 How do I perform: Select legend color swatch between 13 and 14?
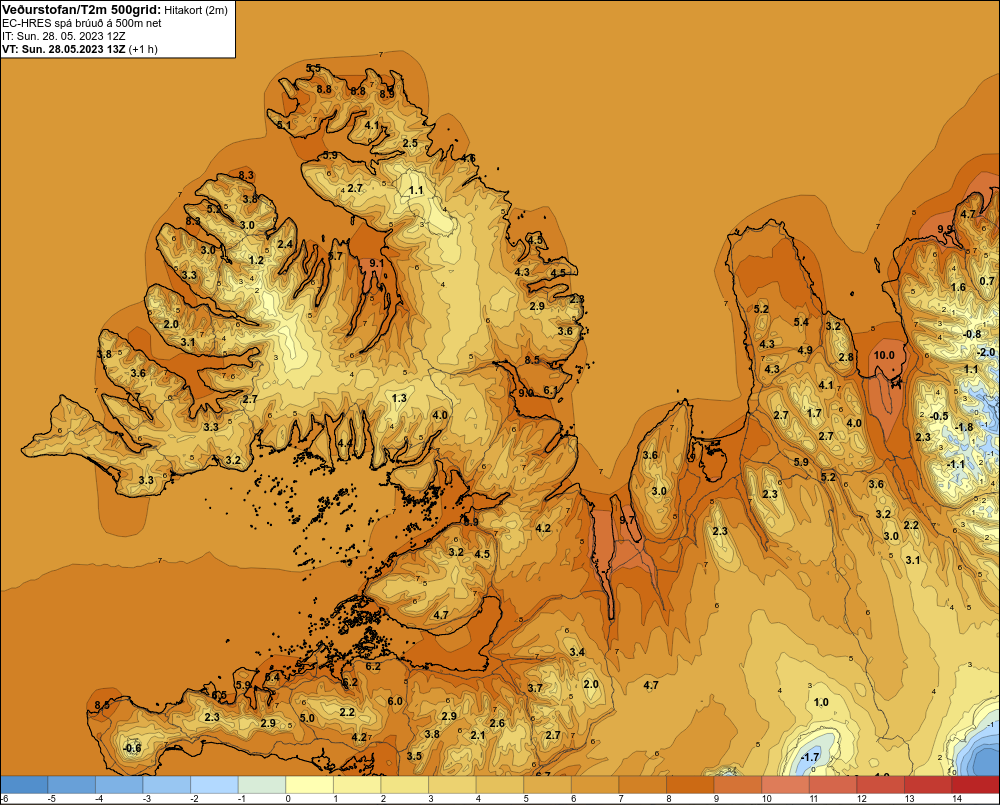928,785
